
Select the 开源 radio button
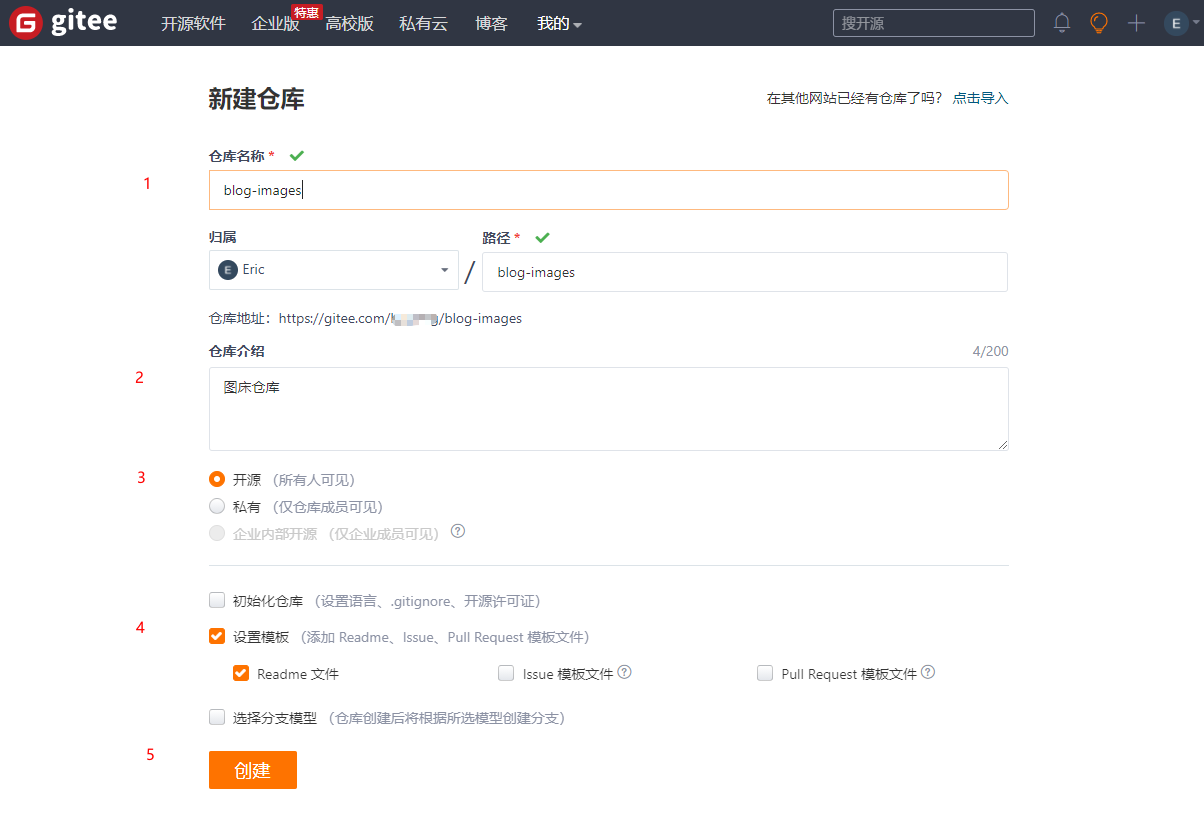(217, 479)
